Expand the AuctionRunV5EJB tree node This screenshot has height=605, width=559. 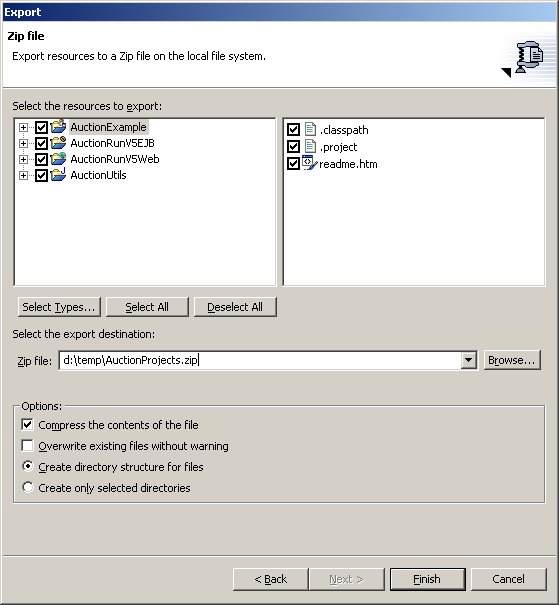[x=24, y=144]
